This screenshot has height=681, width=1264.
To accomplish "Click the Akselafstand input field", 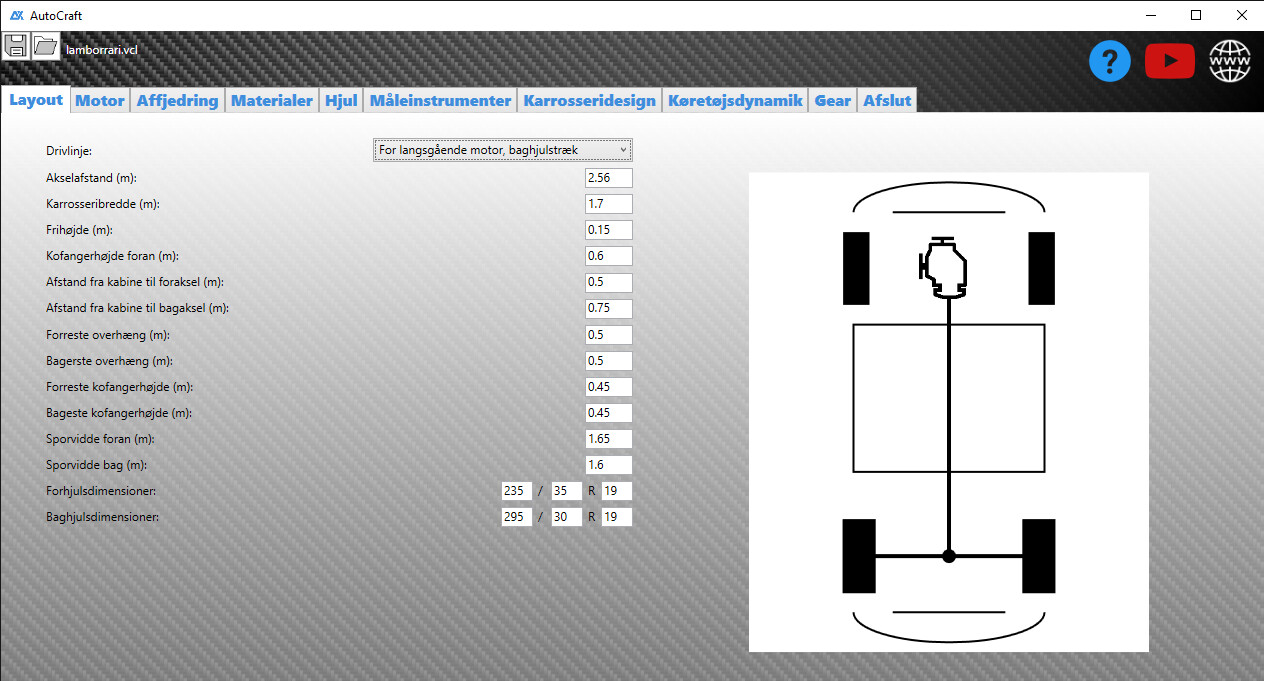I will (x=608, y=178).
